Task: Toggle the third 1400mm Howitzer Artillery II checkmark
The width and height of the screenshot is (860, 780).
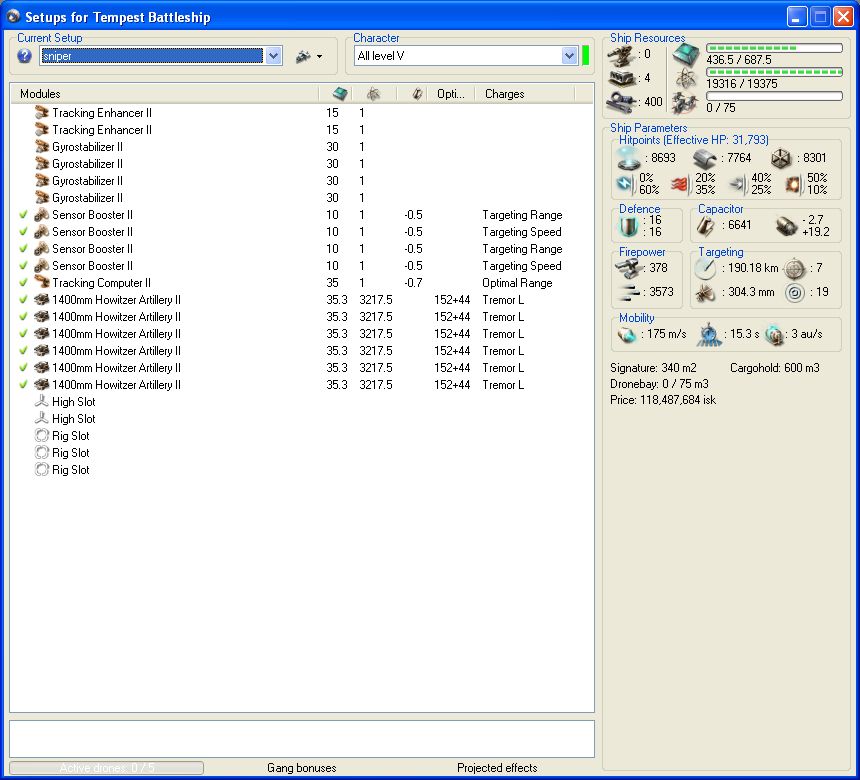Action: 23,334
